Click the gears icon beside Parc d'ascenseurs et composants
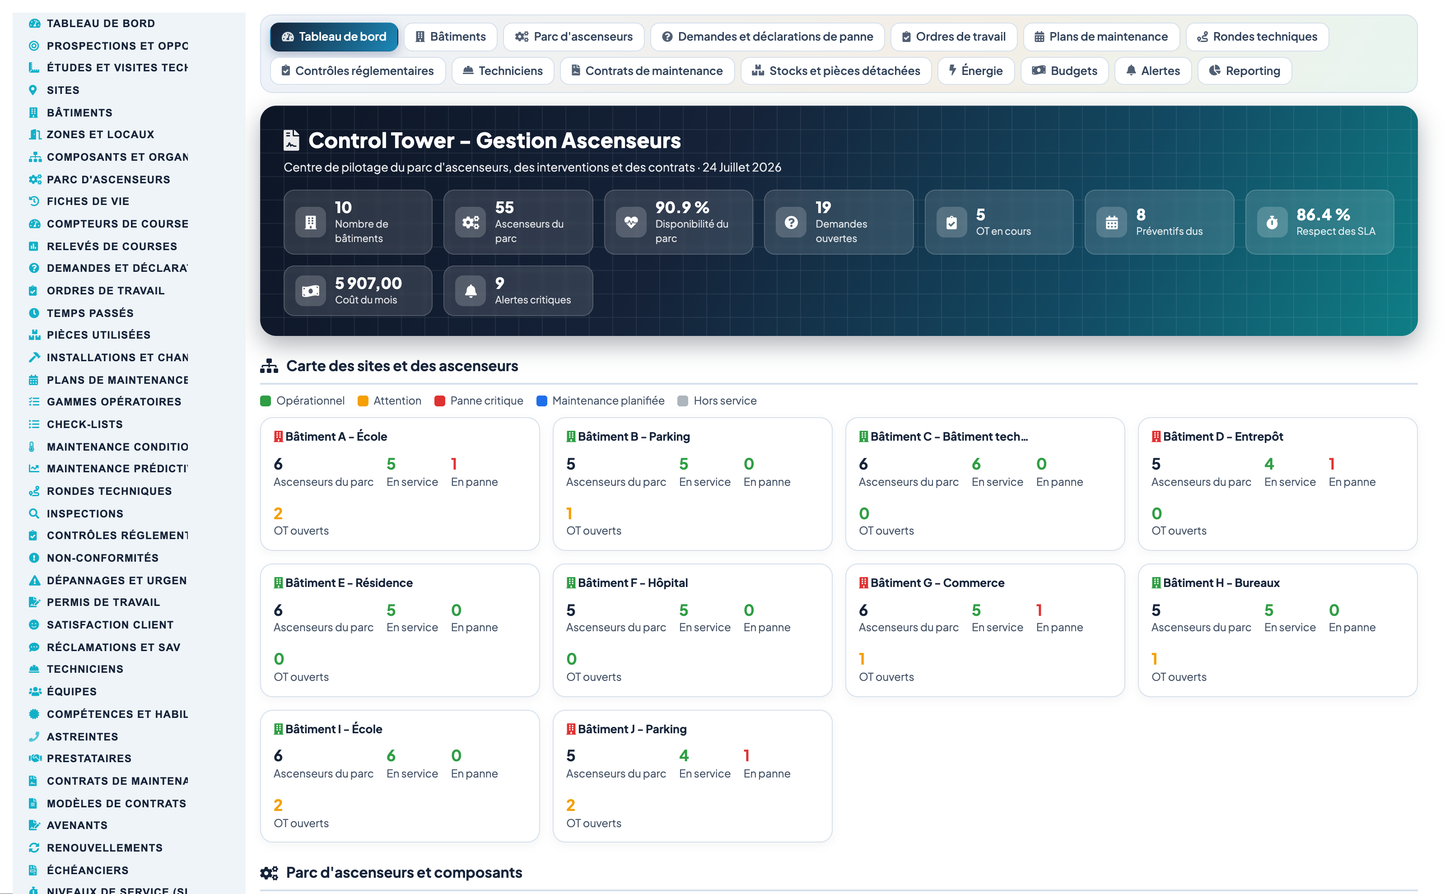Viewport: 1445px width, 894px height. pyautogui.click(x=269, y=873)
